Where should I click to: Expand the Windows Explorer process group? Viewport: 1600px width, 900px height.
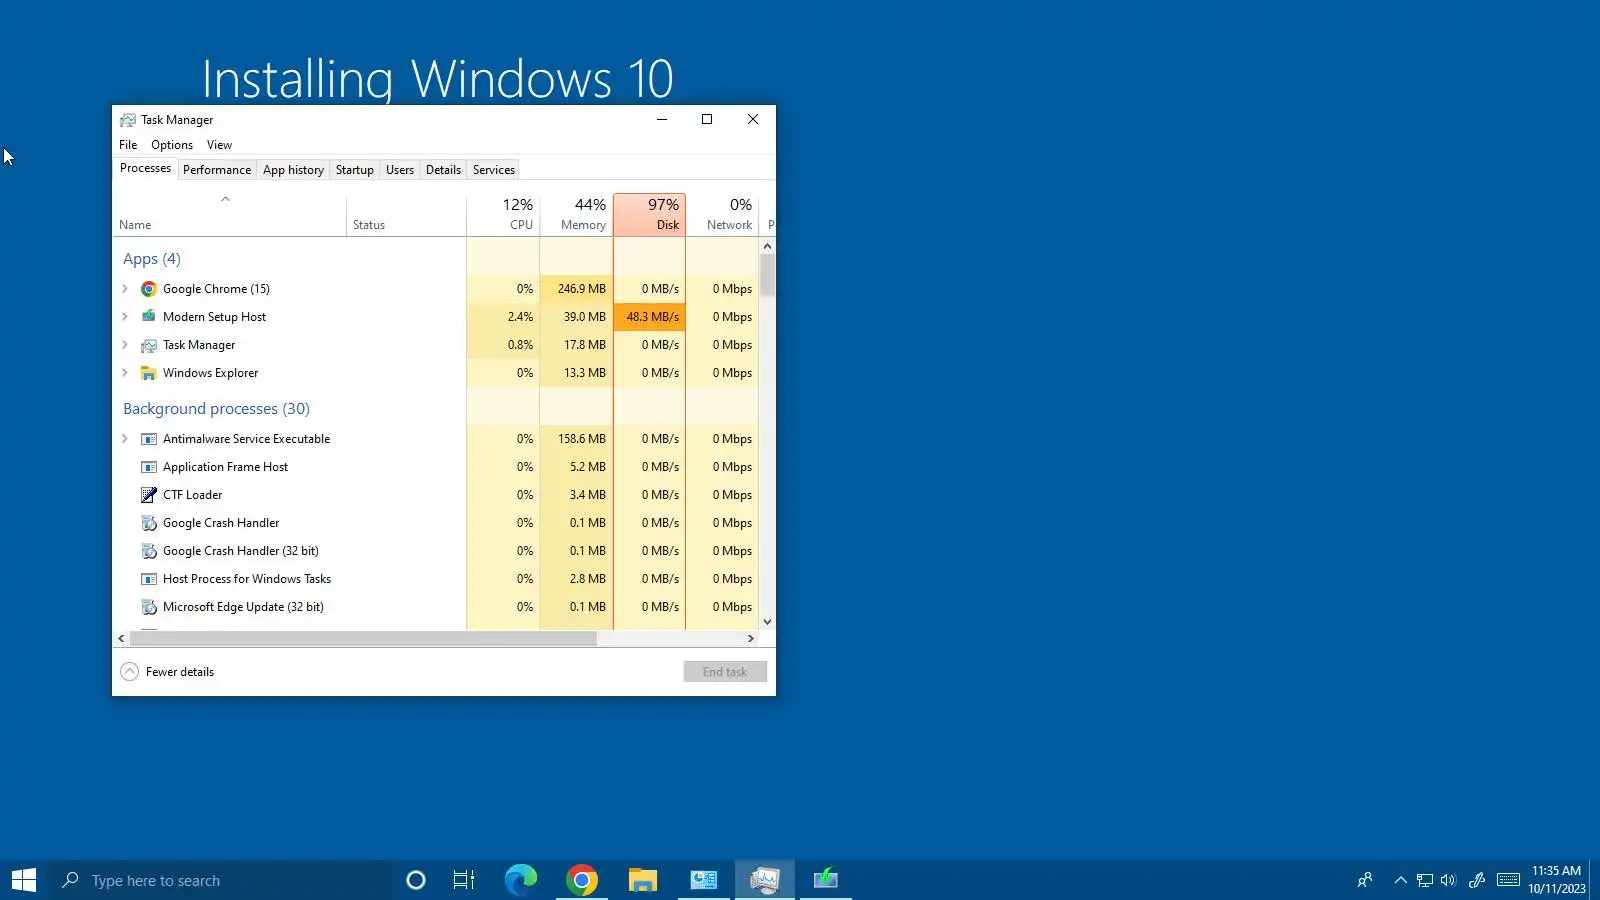[x=125, y=373]
